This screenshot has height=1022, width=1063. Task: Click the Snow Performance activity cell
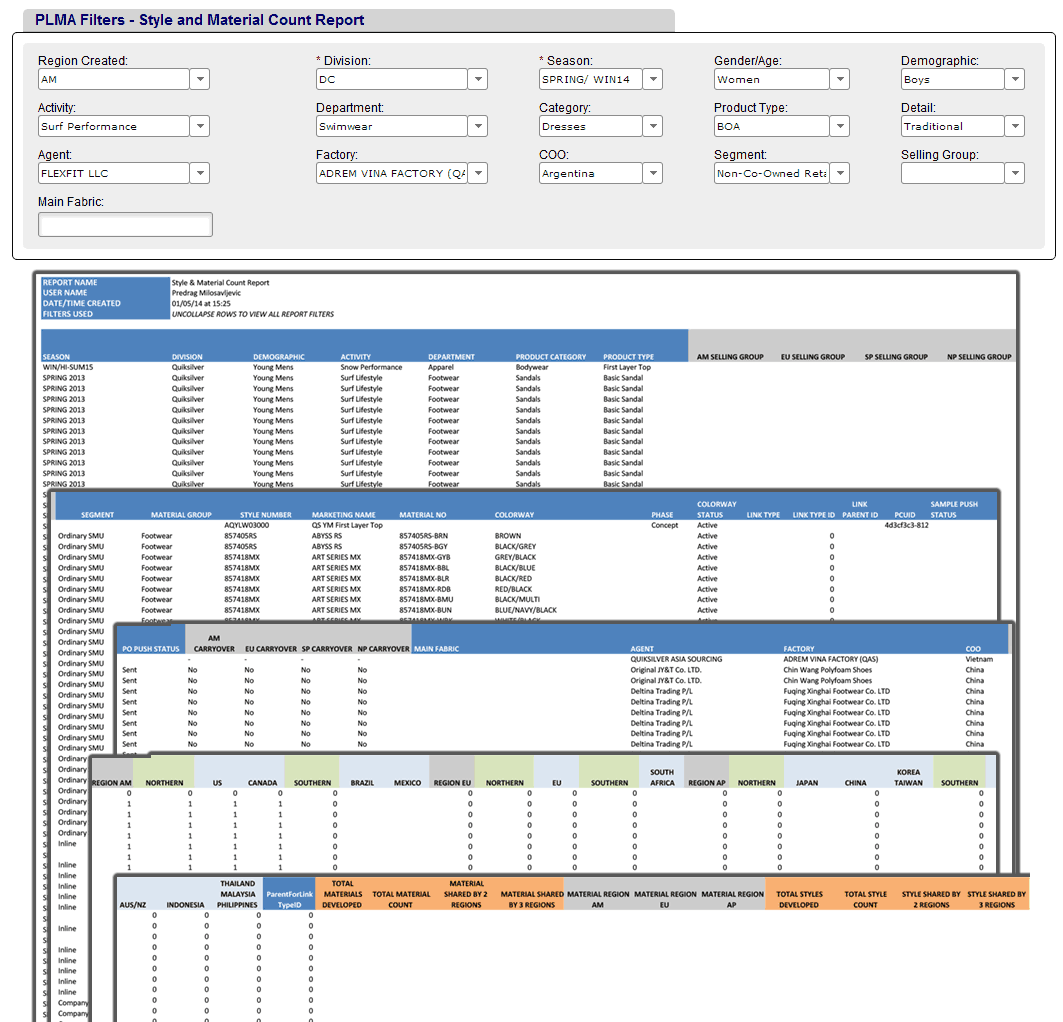click(x=371, y=367)
